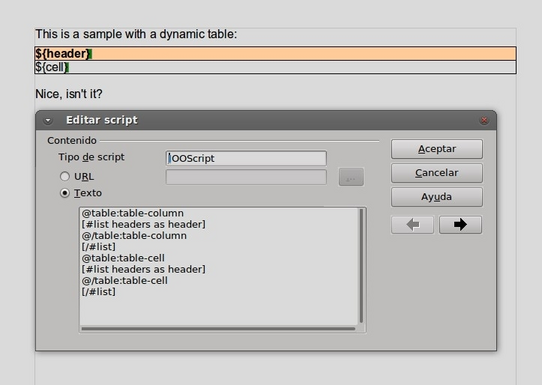Click the @table:table-cell line in script text

123,258
